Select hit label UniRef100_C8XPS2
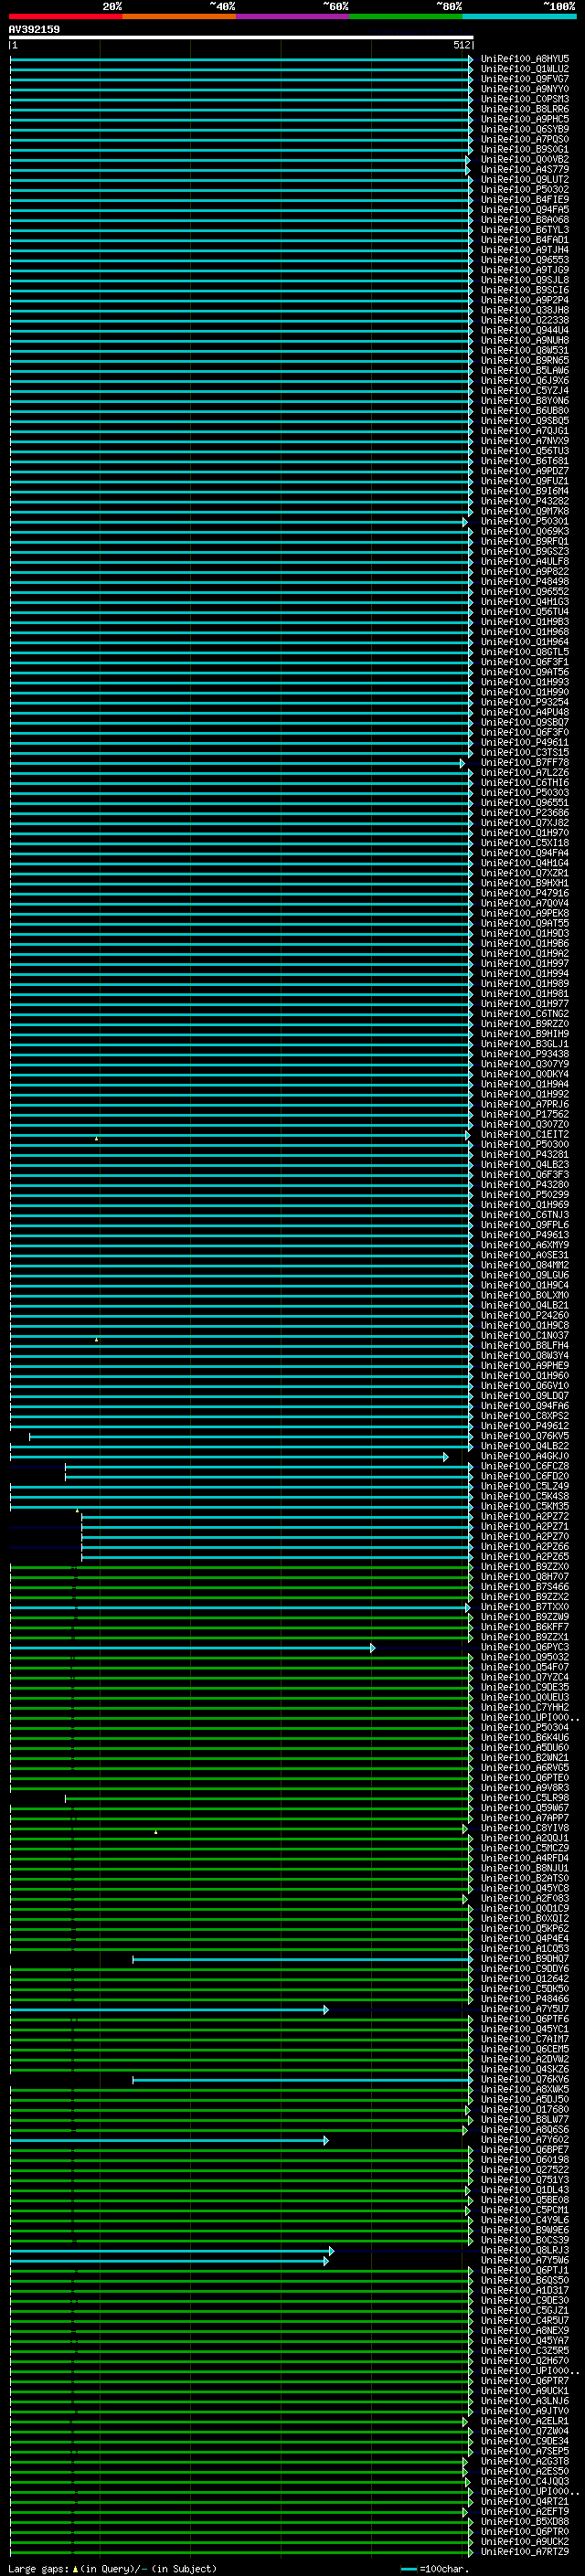Screen dimensions: 585x2576 point(525,1415)
